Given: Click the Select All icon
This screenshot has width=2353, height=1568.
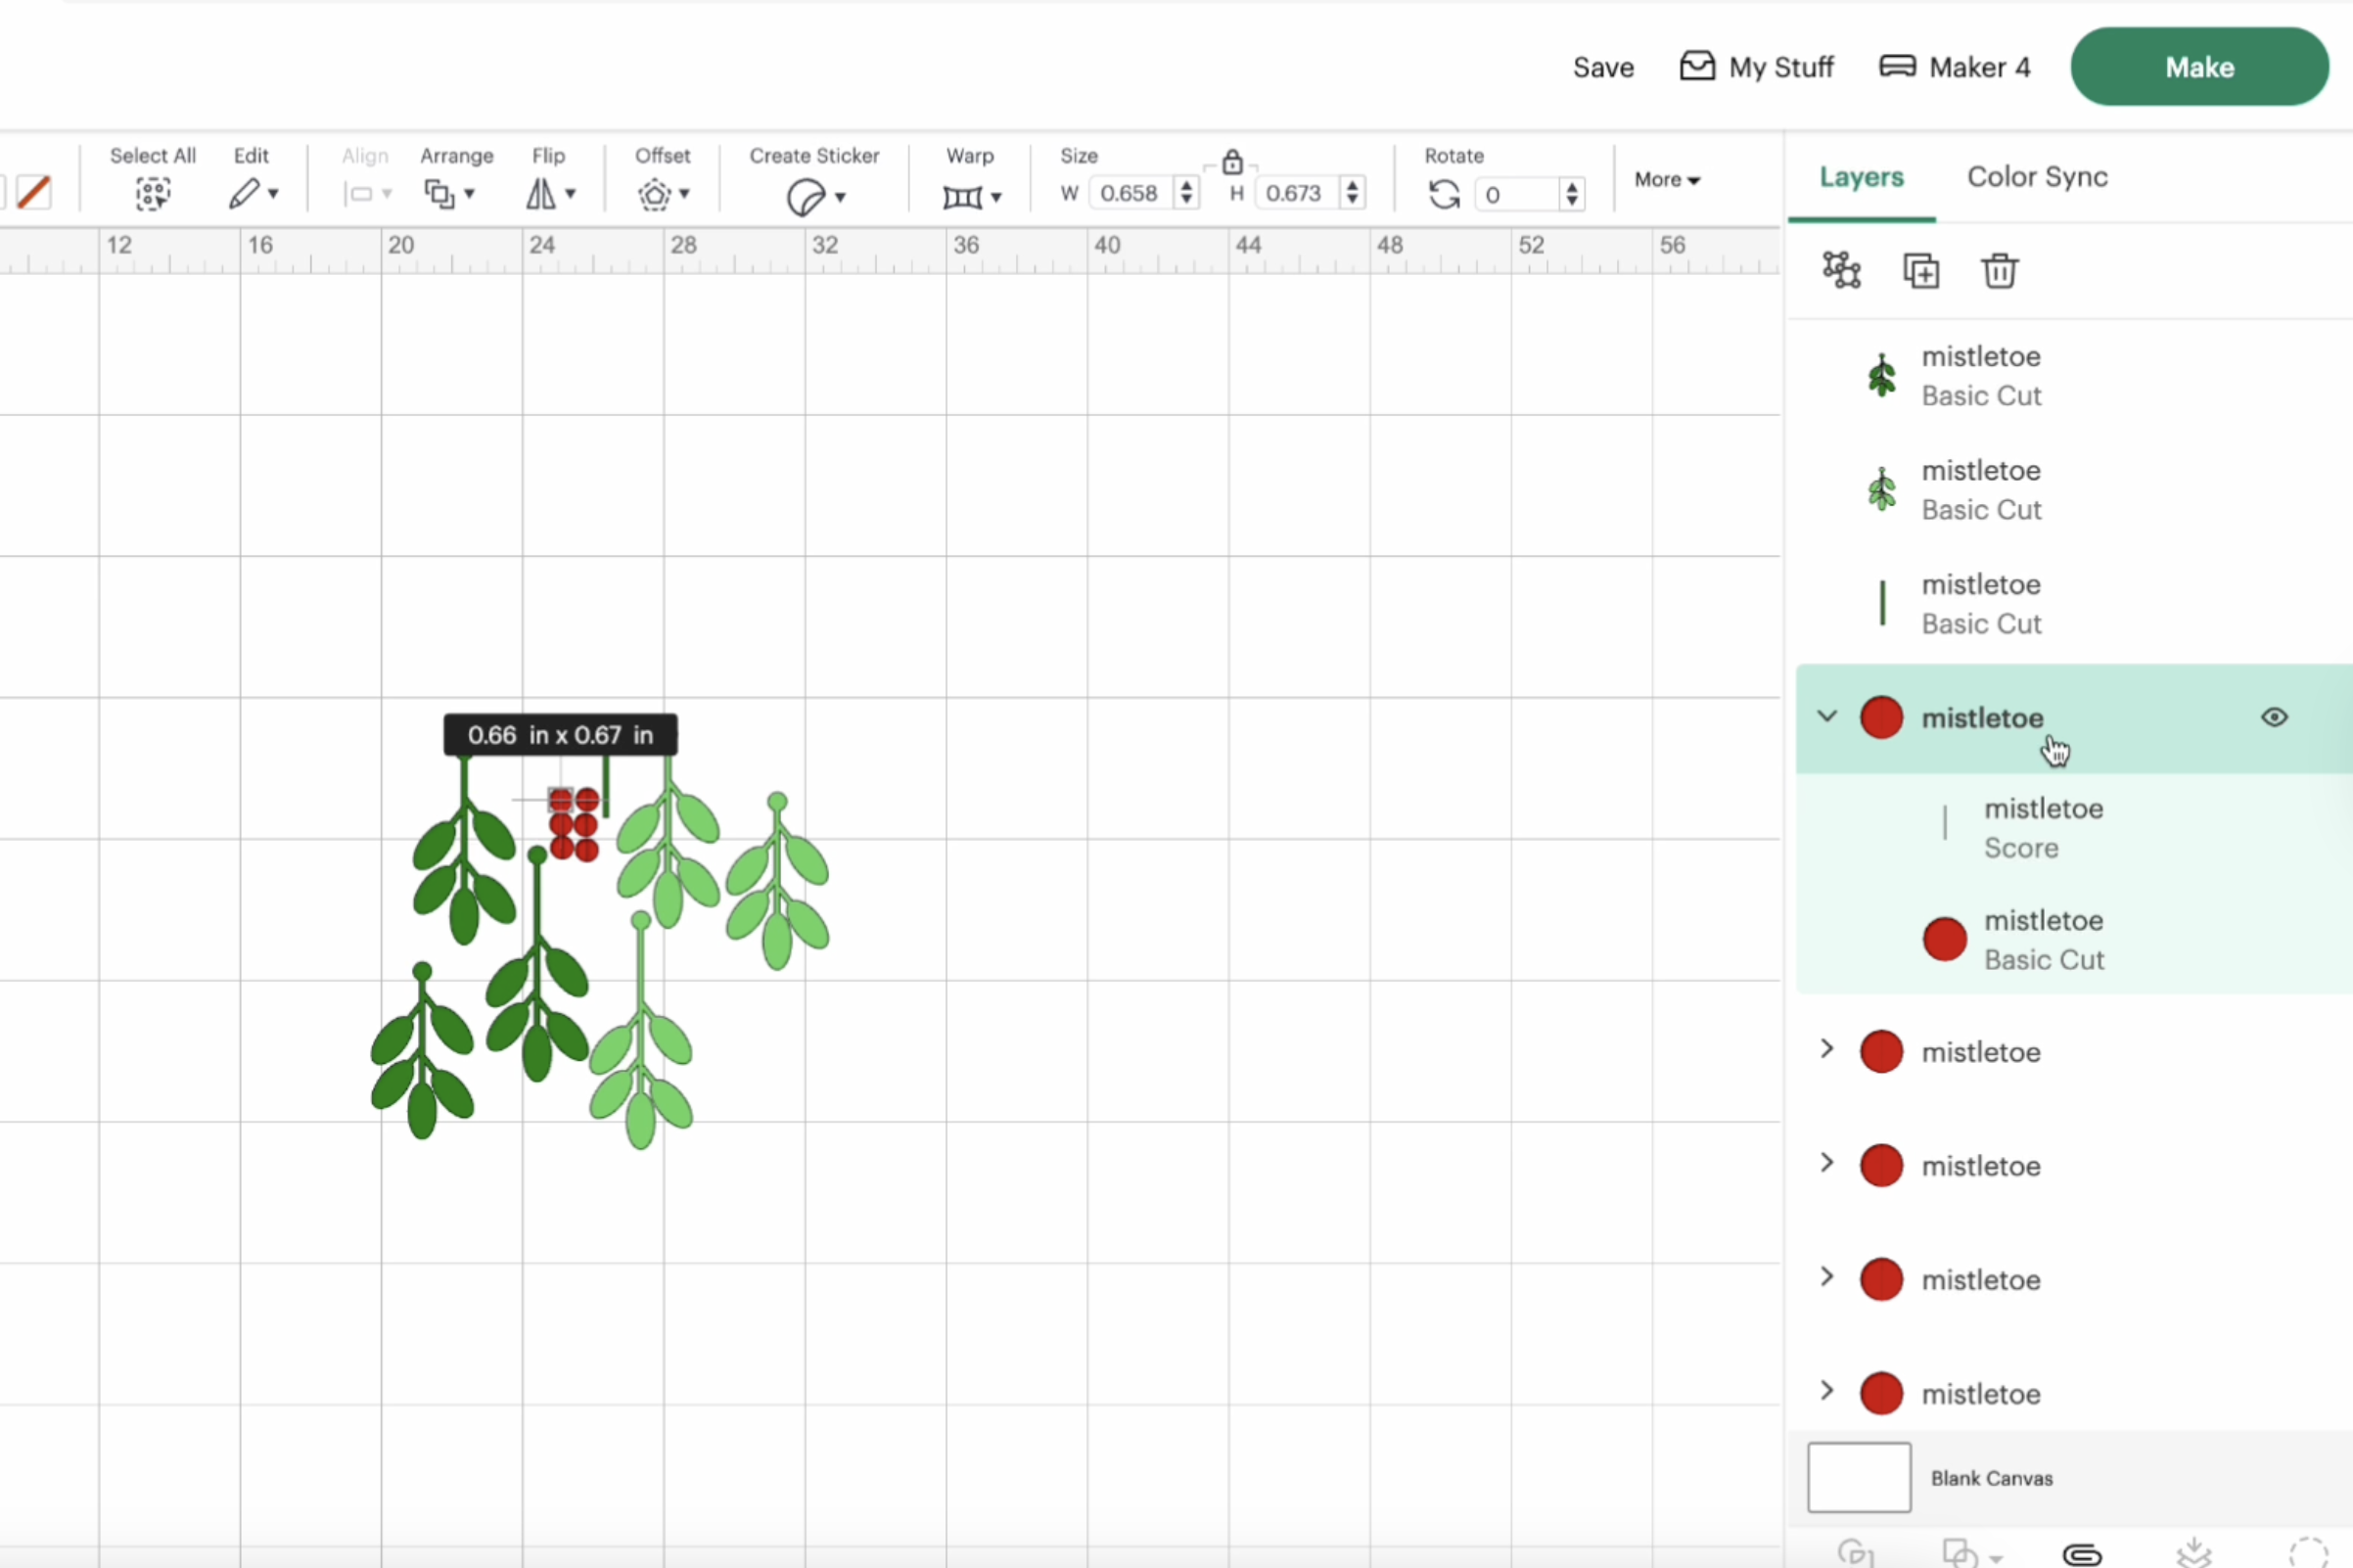Looking at the screenshot, I should coord(153,193).
